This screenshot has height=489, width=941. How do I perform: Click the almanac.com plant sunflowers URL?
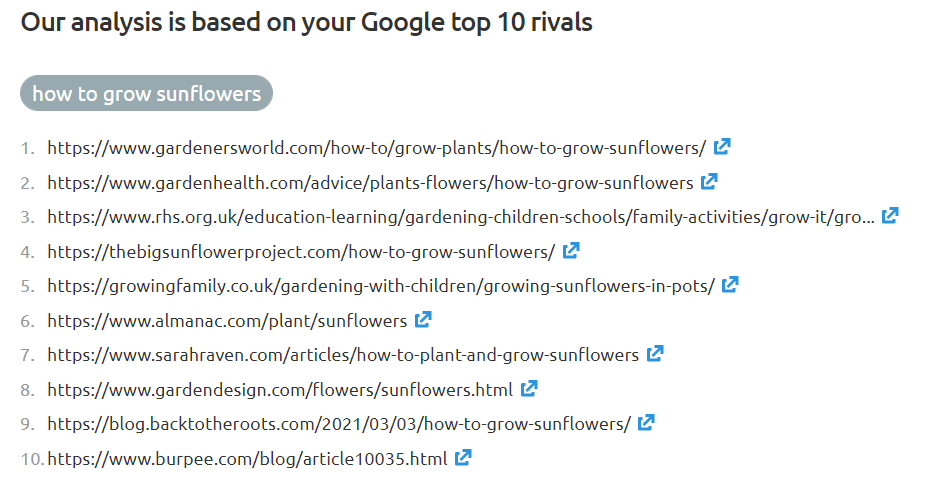[x=227, y=321]
